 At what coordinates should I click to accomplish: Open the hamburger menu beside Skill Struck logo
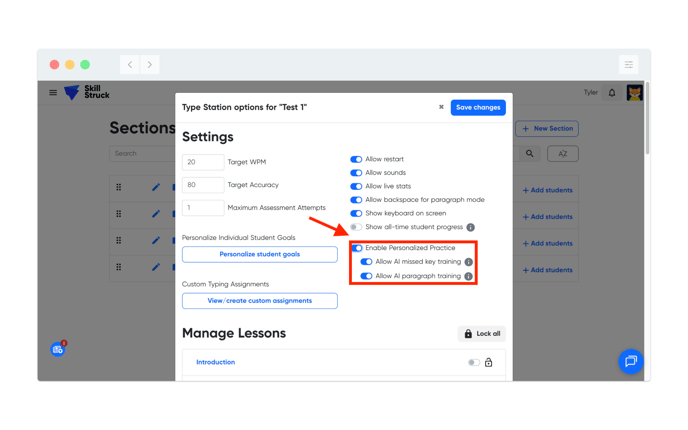click(x=53, y=93)
